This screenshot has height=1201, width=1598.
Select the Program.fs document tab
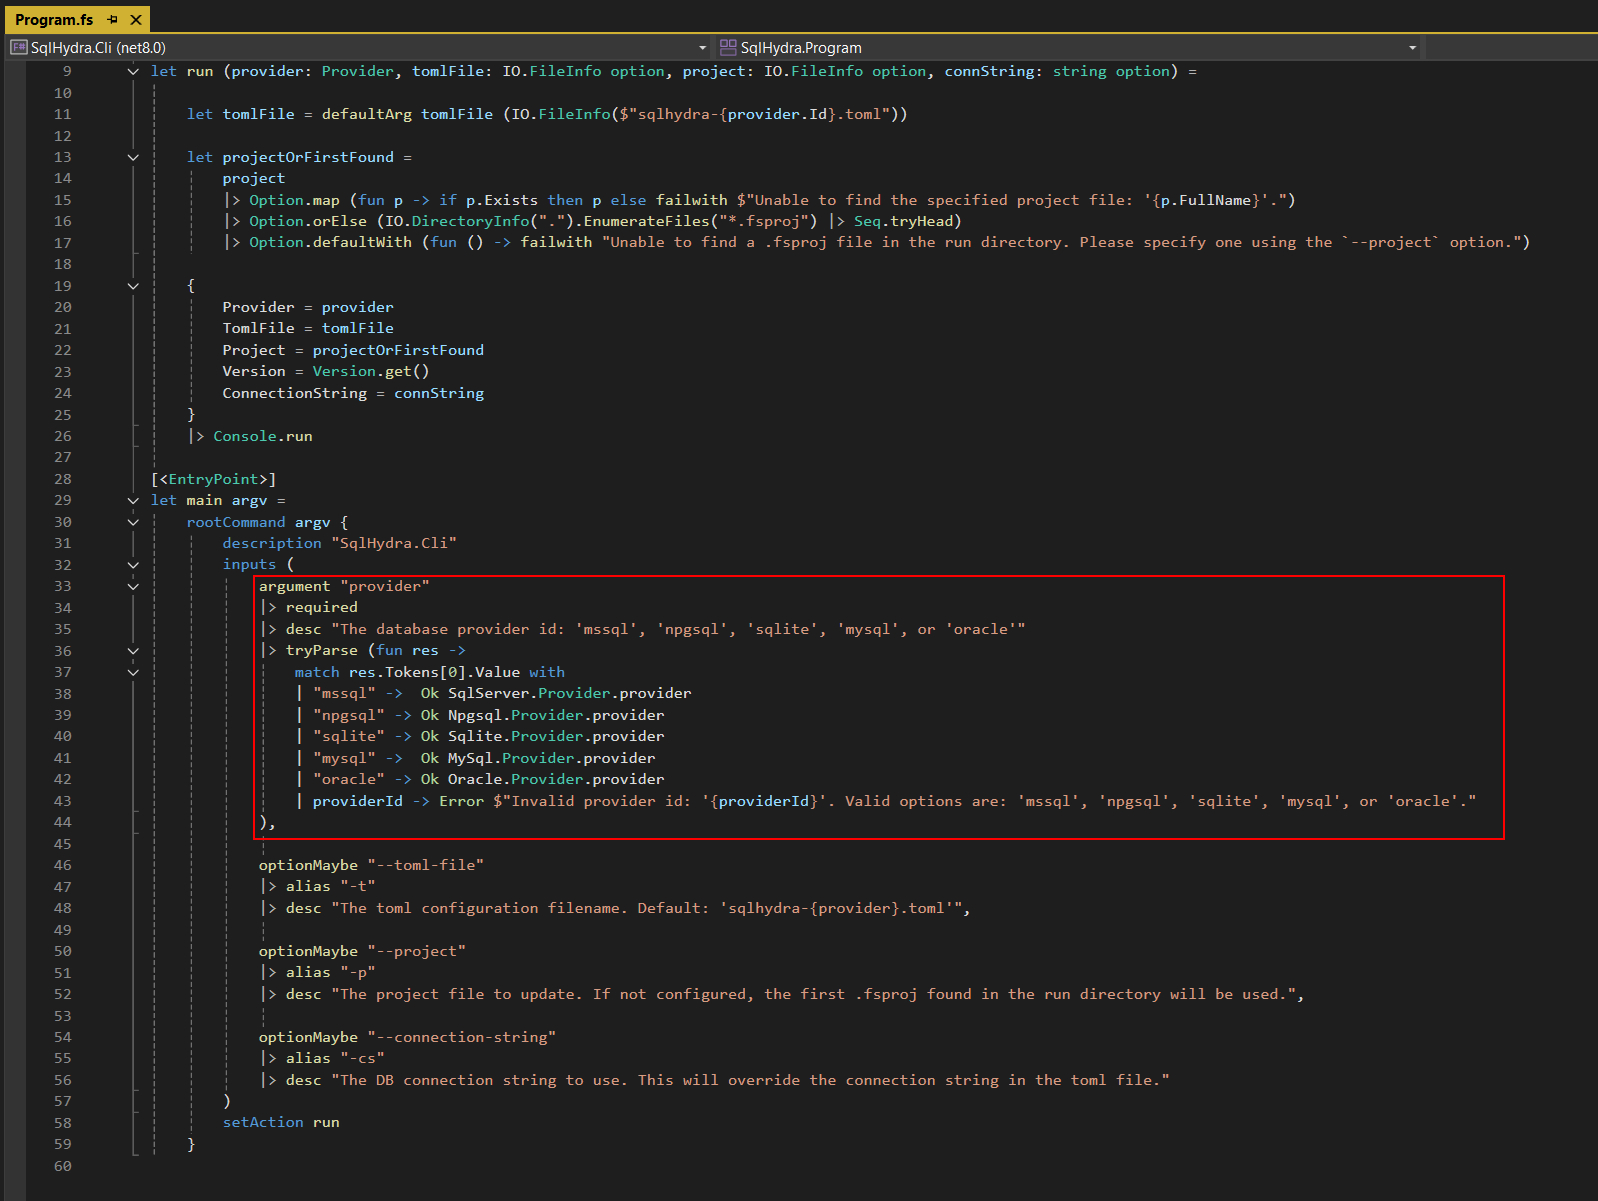pyautogui.click(x=54, y=20)
